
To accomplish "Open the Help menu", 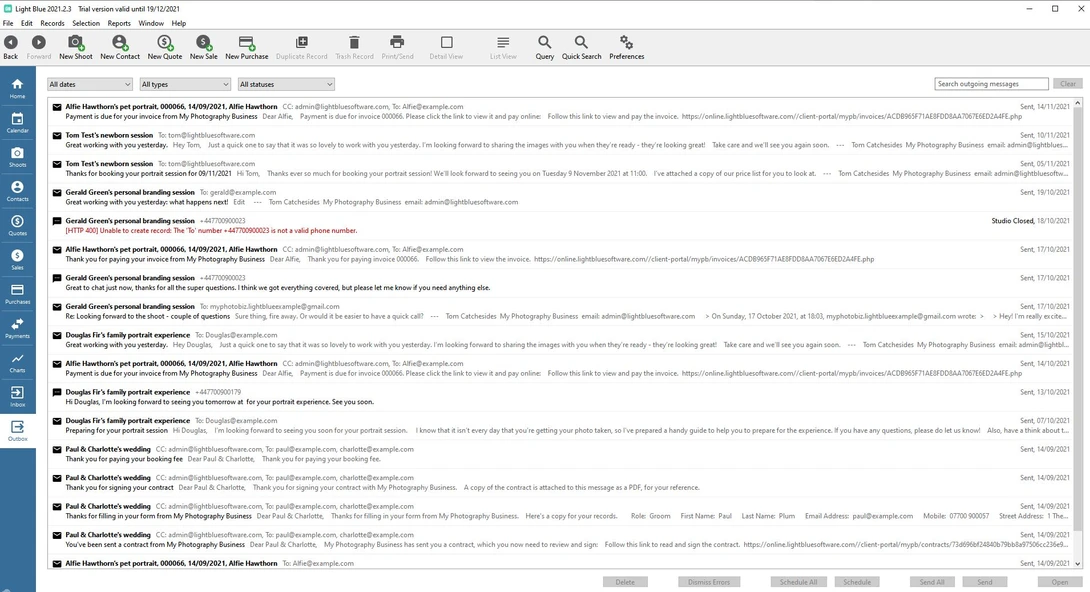I will point(179,23).
